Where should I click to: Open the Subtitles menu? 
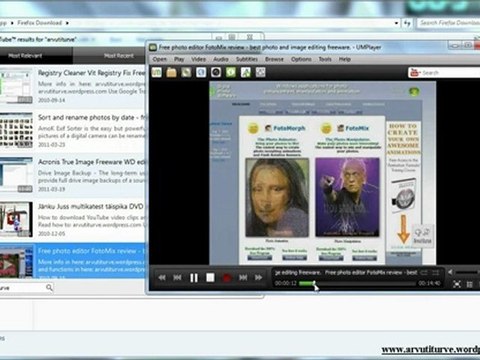click(x=247, y=59)
